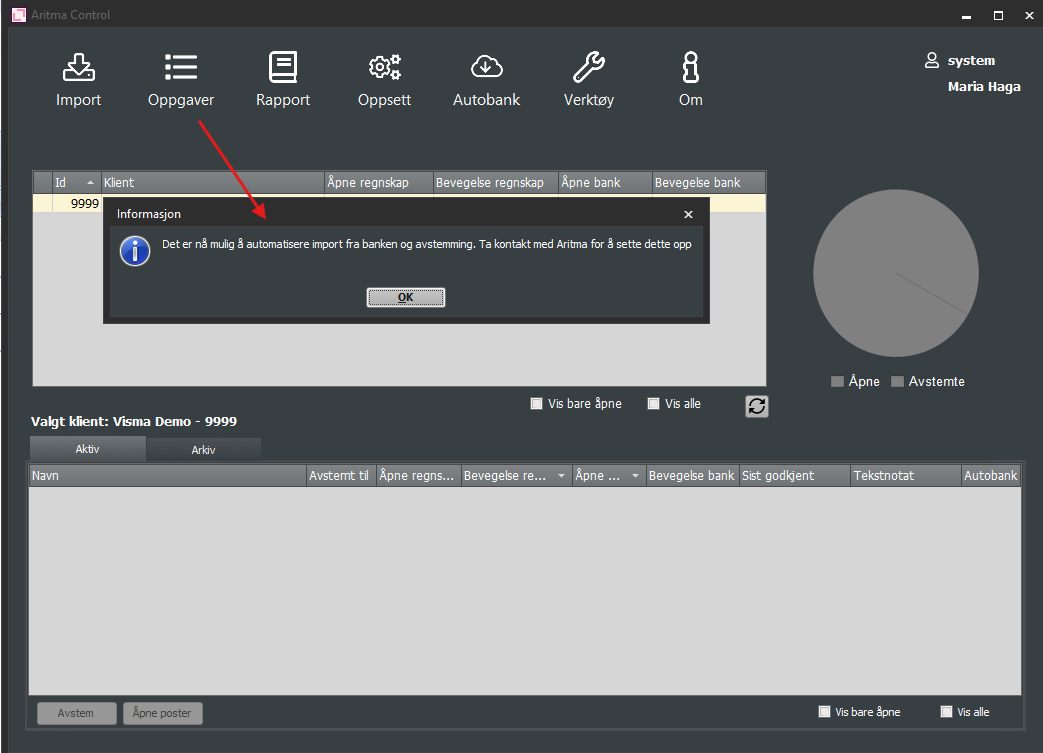Open the Oppgaver task list icon
This screenshot has width=1043, height=753.
point(181,68)
